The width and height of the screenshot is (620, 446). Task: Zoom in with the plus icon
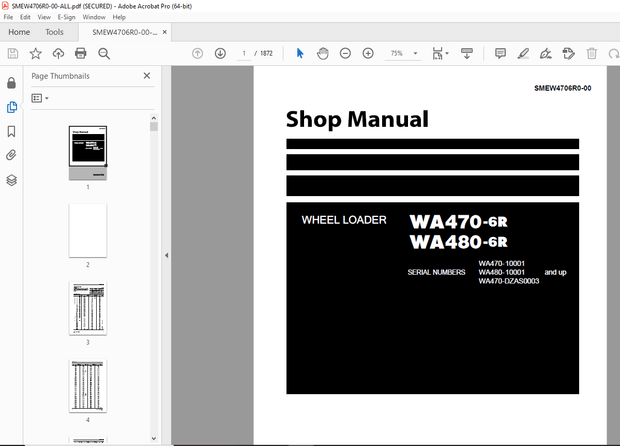click(x=368, y=53)
